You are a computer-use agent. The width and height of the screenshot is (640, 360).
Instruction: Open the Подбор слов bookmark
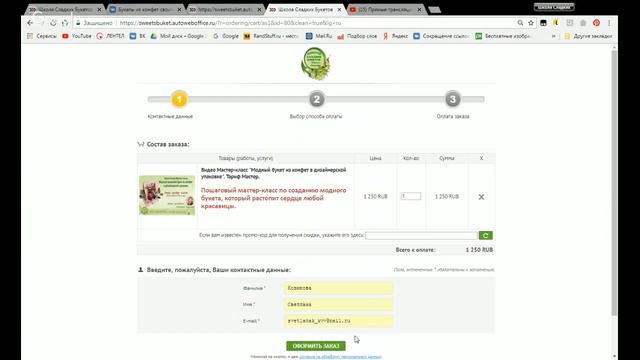click(357, 36)
